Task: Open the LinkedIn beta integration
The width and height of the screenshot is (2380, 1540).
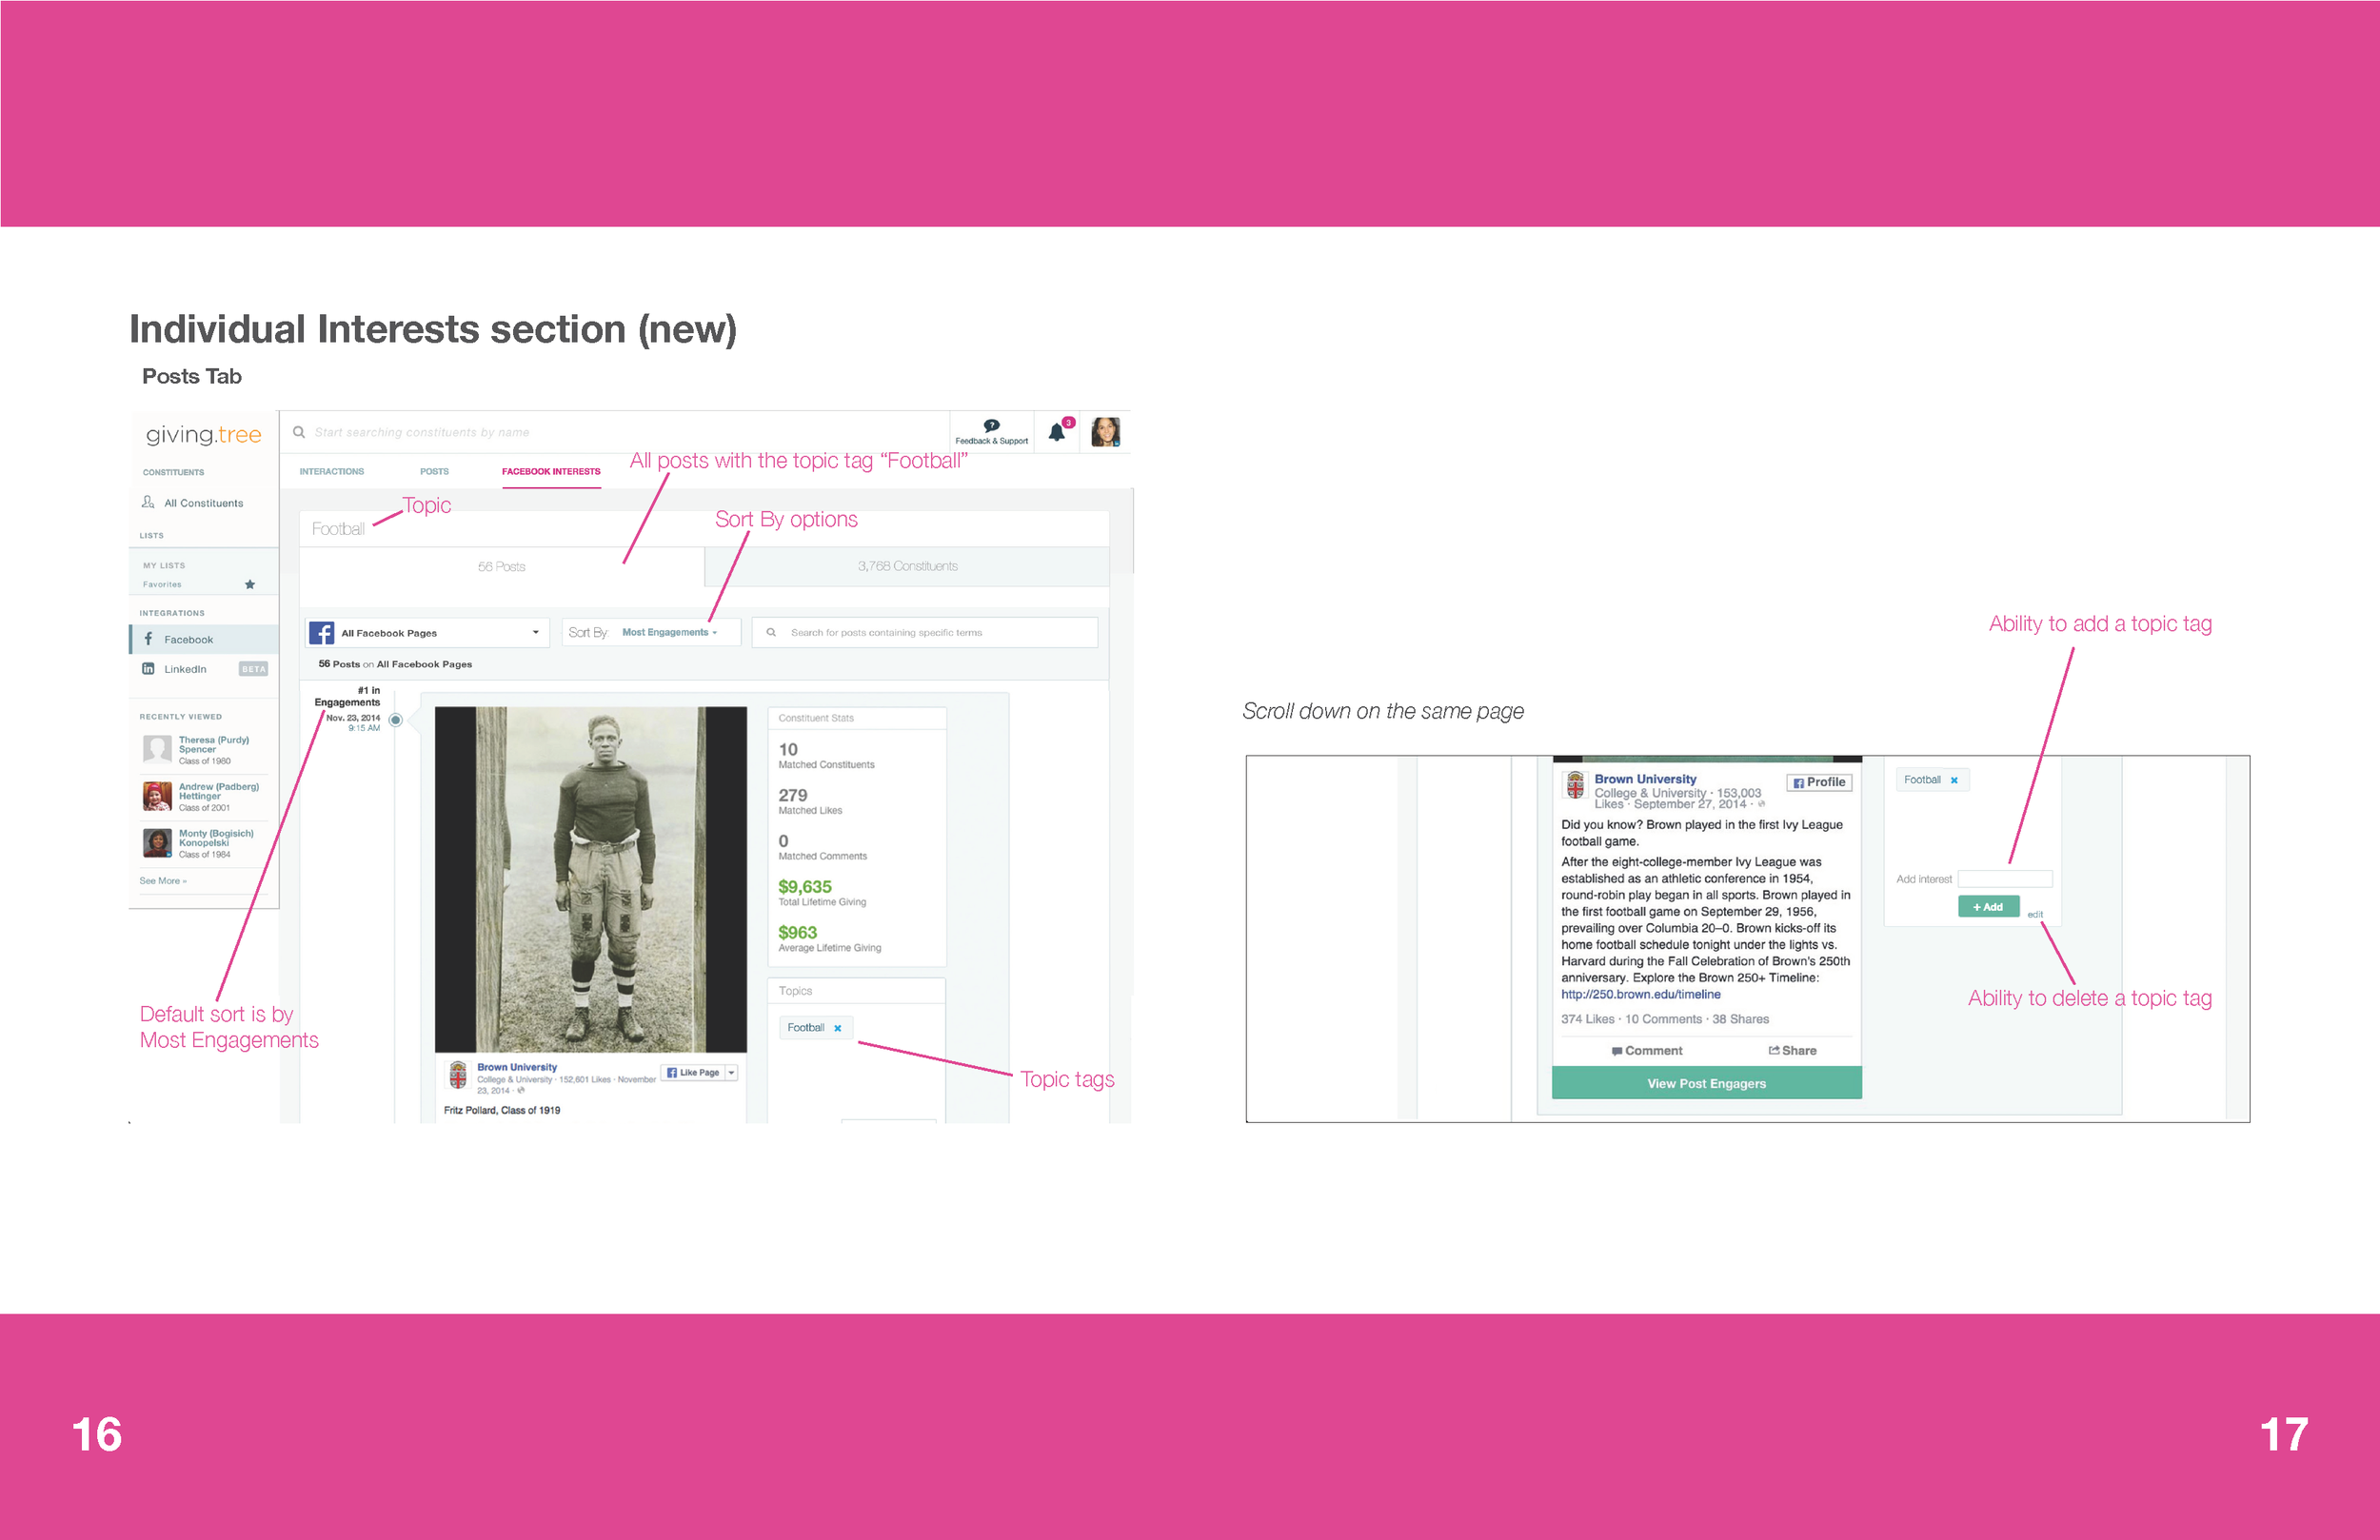Action: coord(186,668)
